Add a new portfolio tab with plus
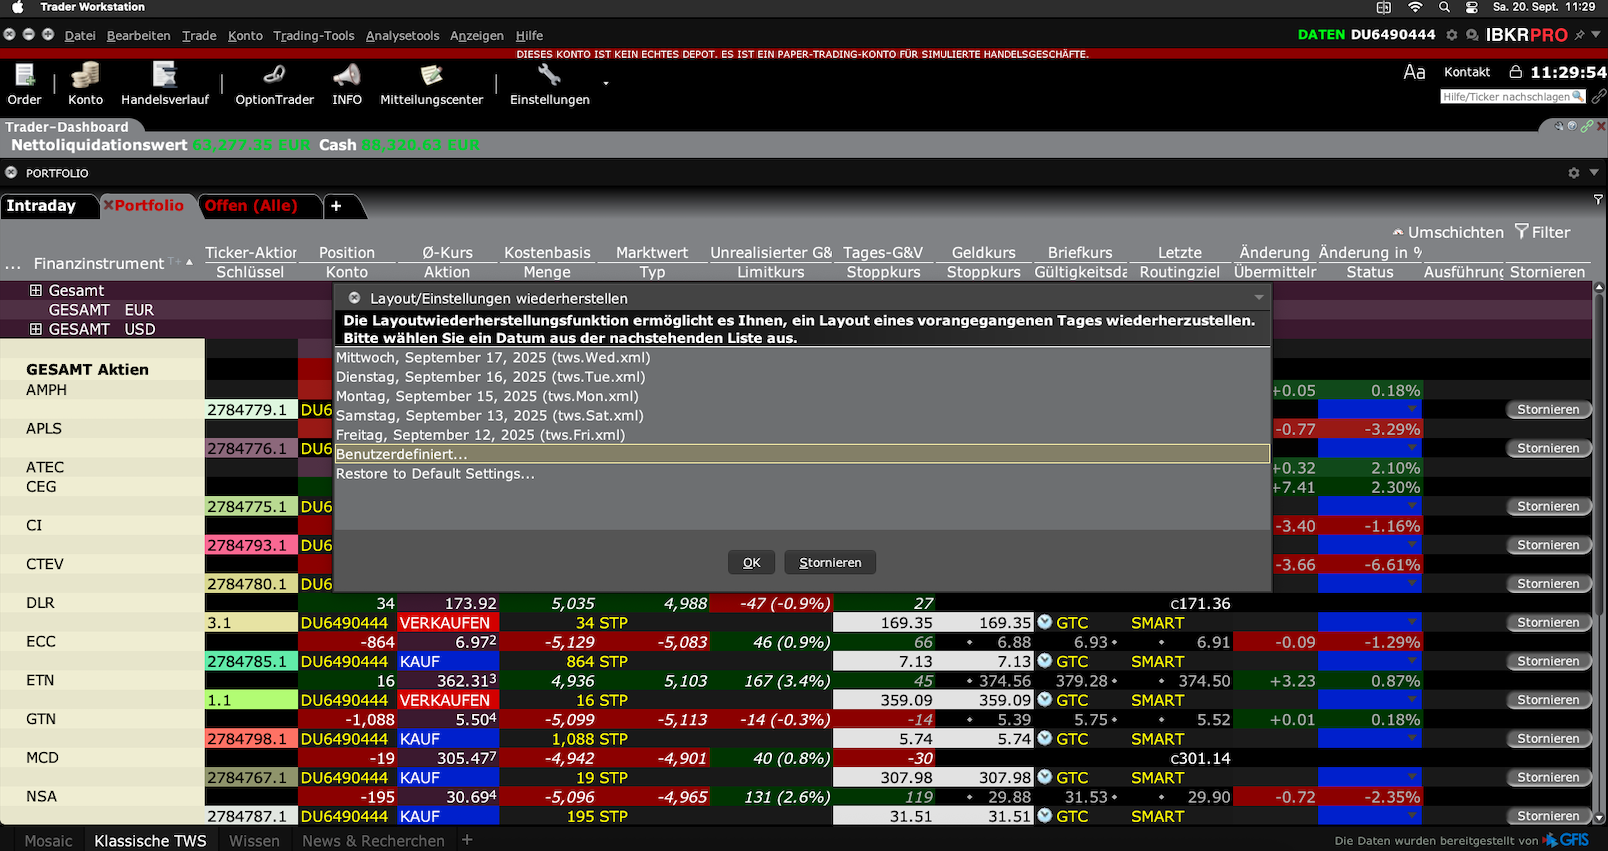 coord(337,206)
